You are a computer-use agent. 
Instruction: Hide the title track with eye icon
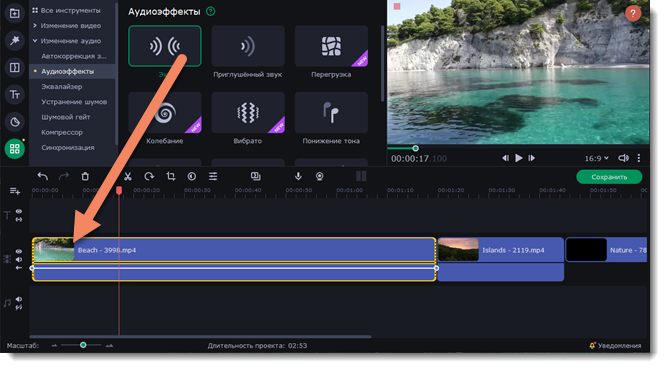click(x=19, y=211)
